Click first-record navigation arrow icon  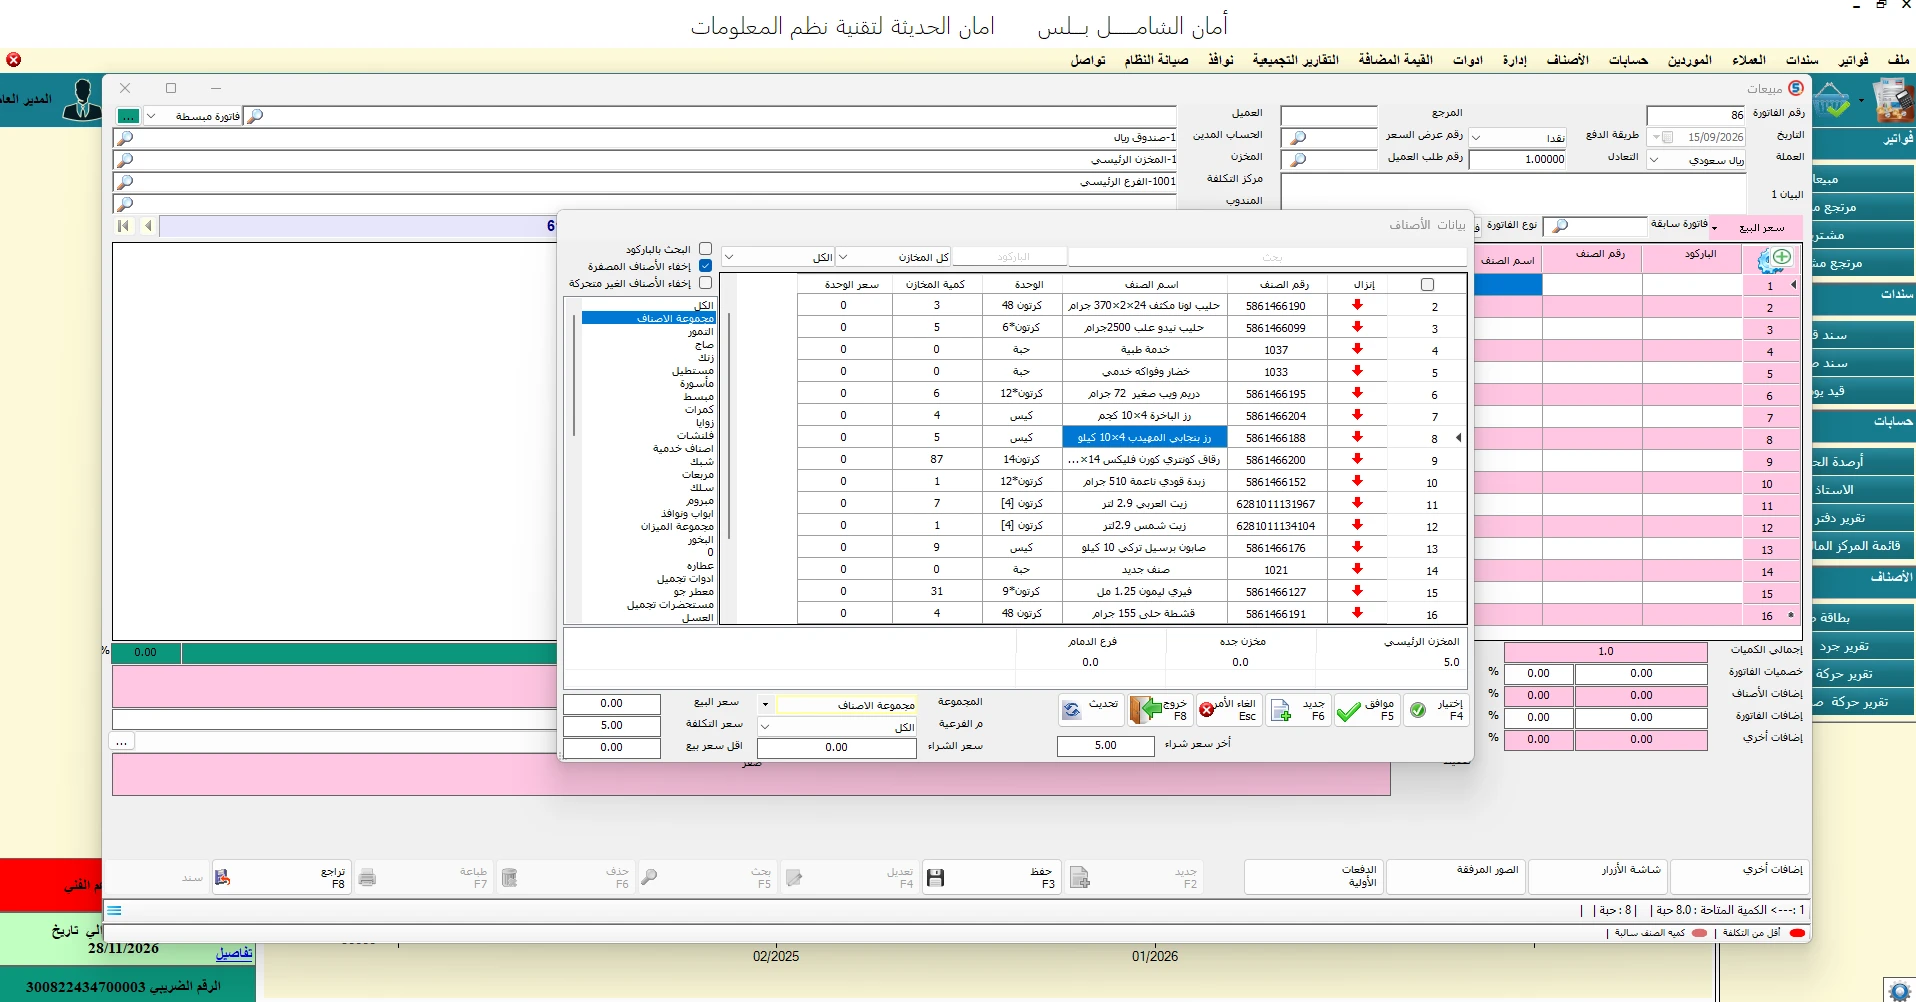click(x=123, y=226)
